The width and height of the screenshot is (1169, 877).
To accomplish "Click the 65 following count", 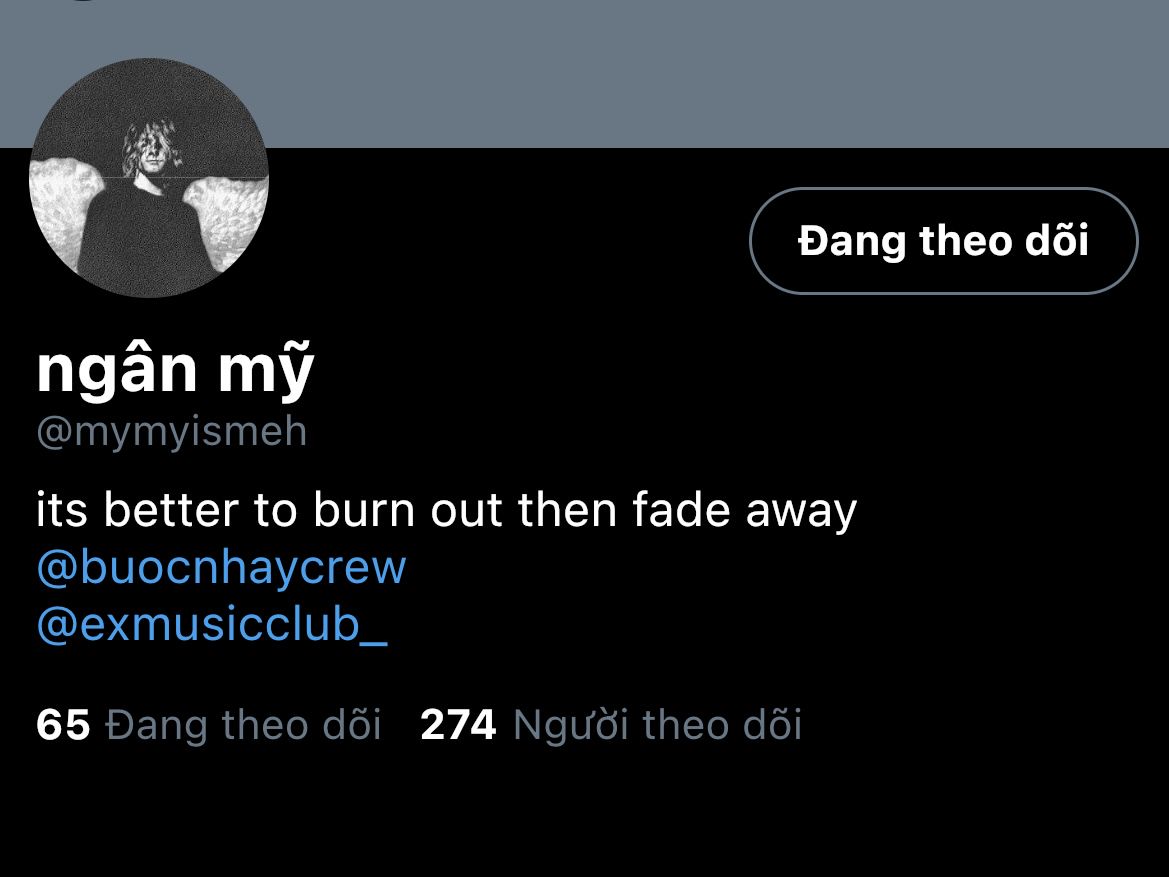I will 63,725.
